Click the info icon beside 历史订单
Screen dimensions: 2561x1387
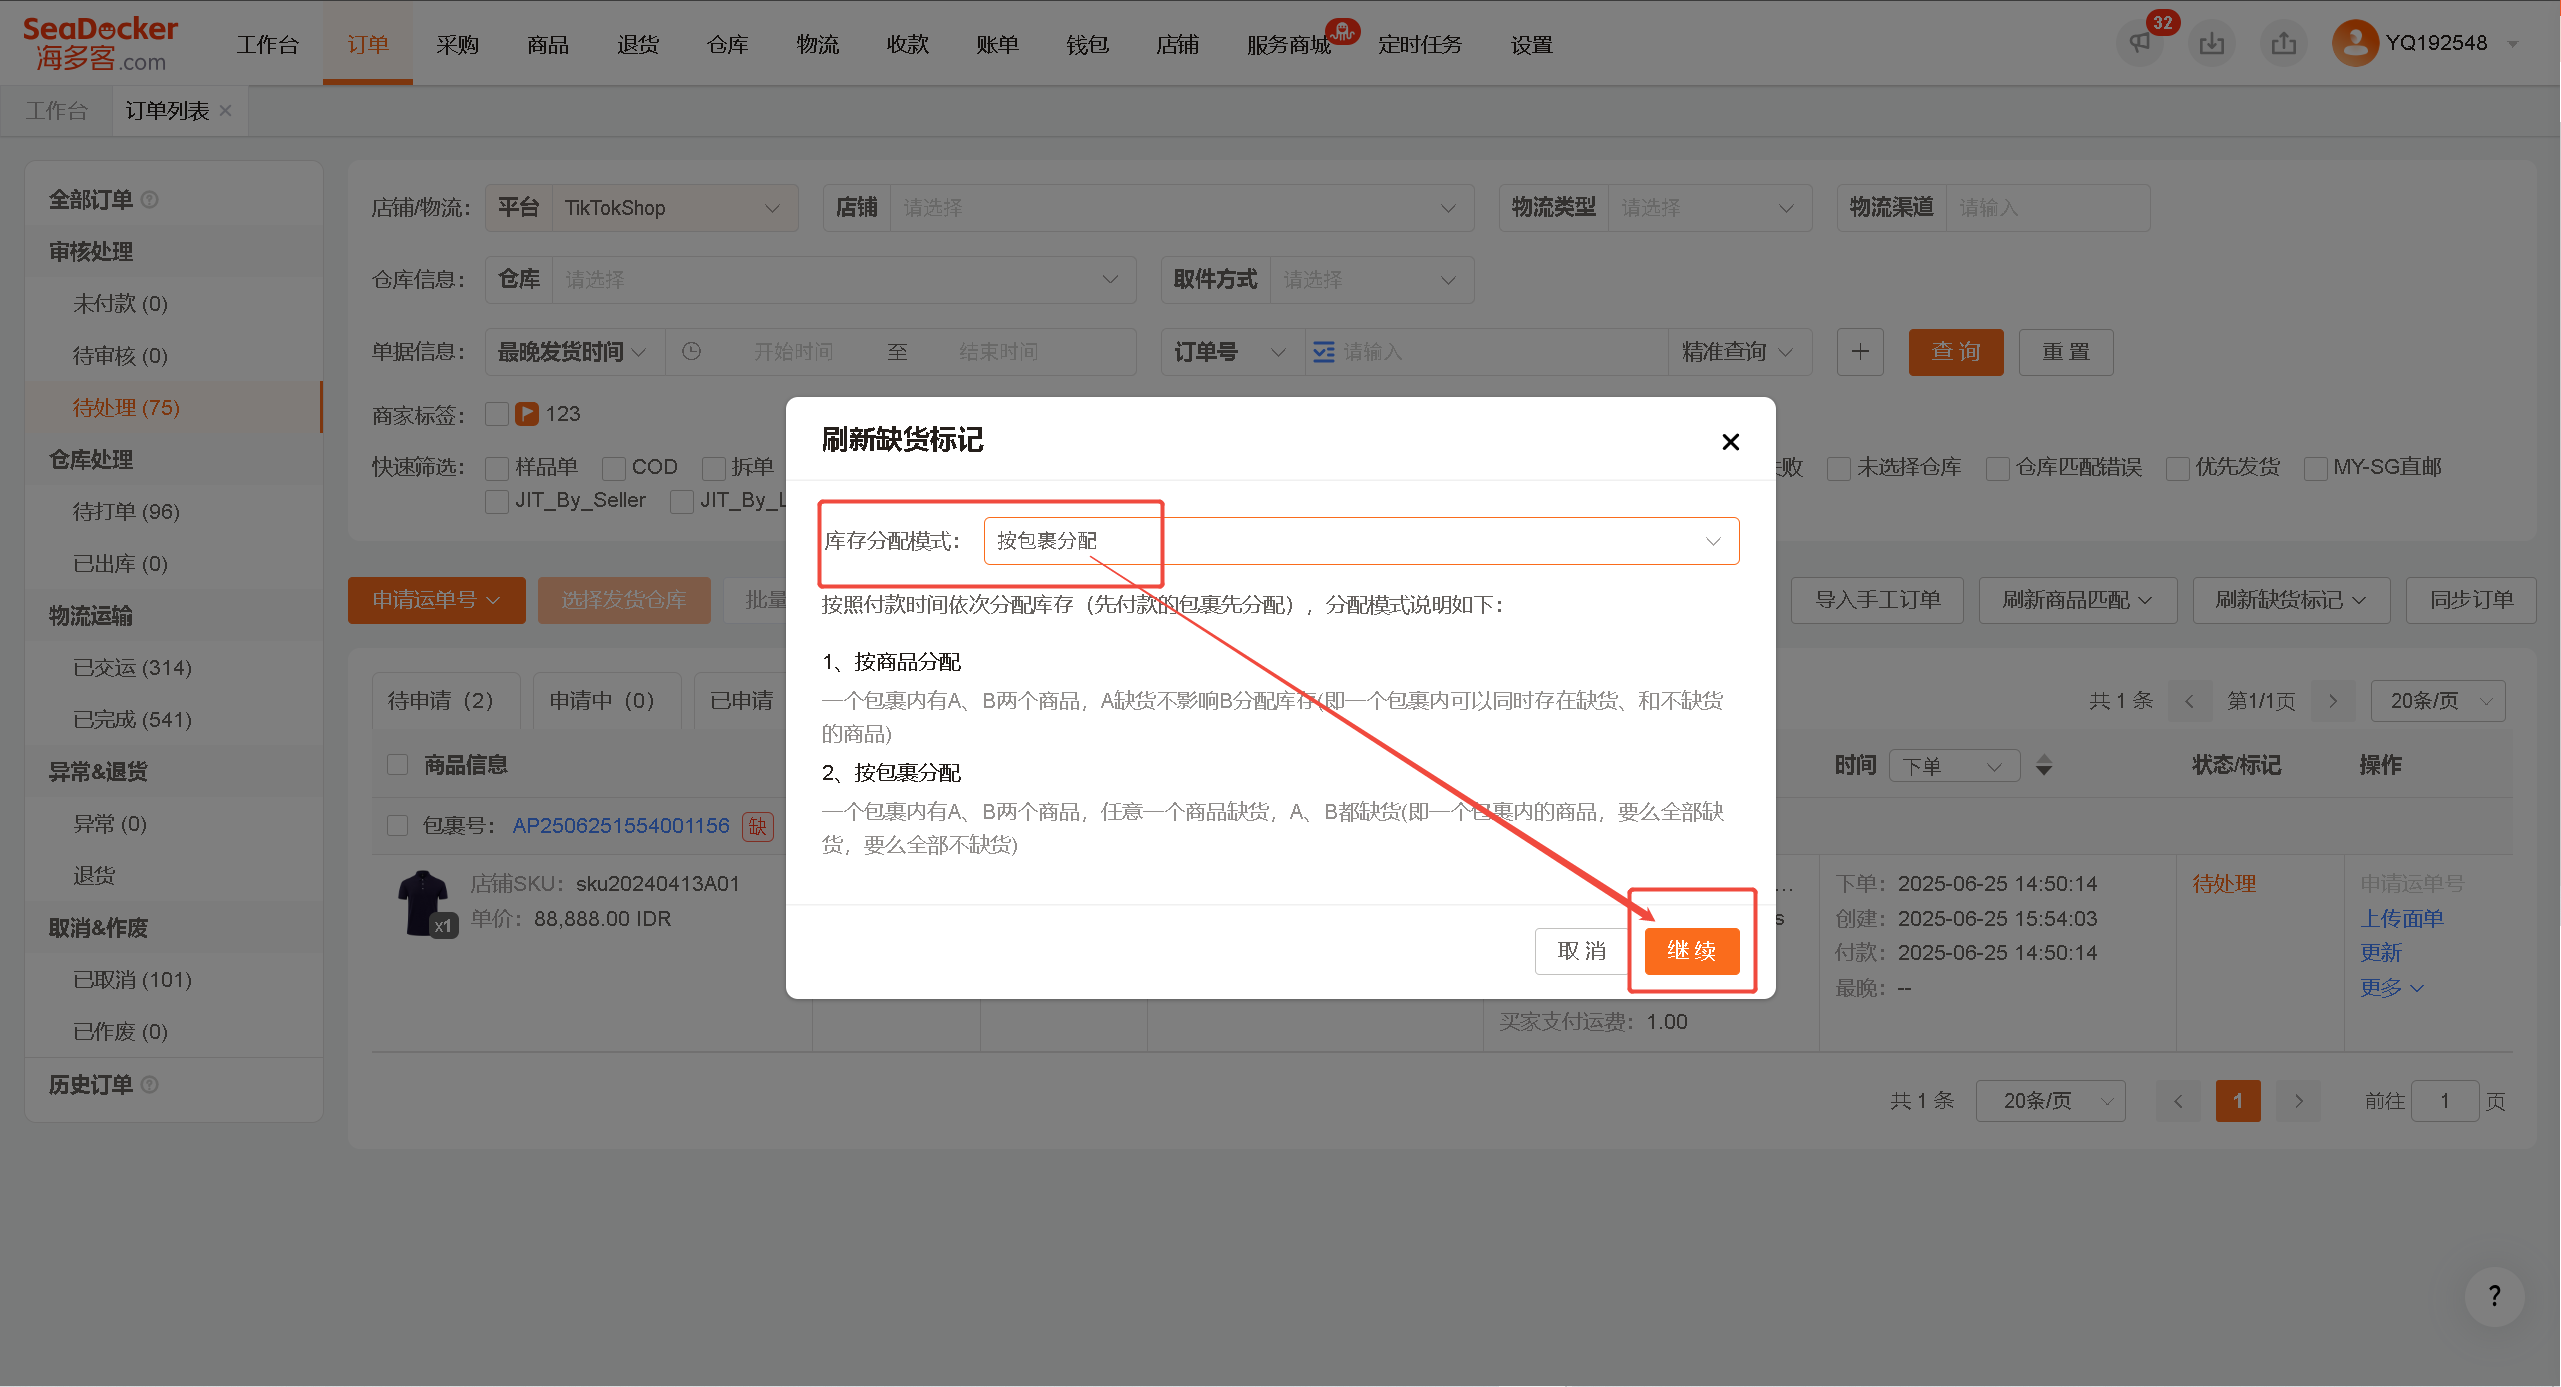(150, 1085)
